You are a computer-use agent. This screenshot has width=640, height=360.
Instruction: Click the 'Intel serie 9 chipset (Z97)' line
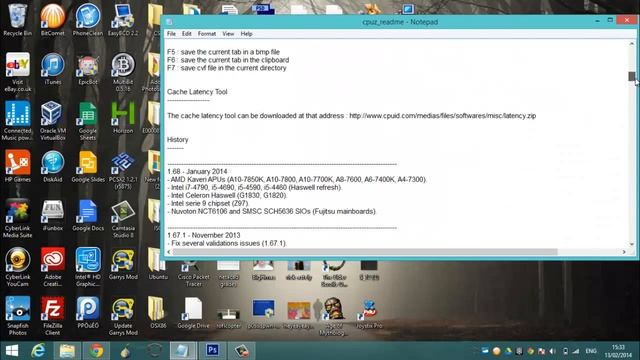(208, 203)
